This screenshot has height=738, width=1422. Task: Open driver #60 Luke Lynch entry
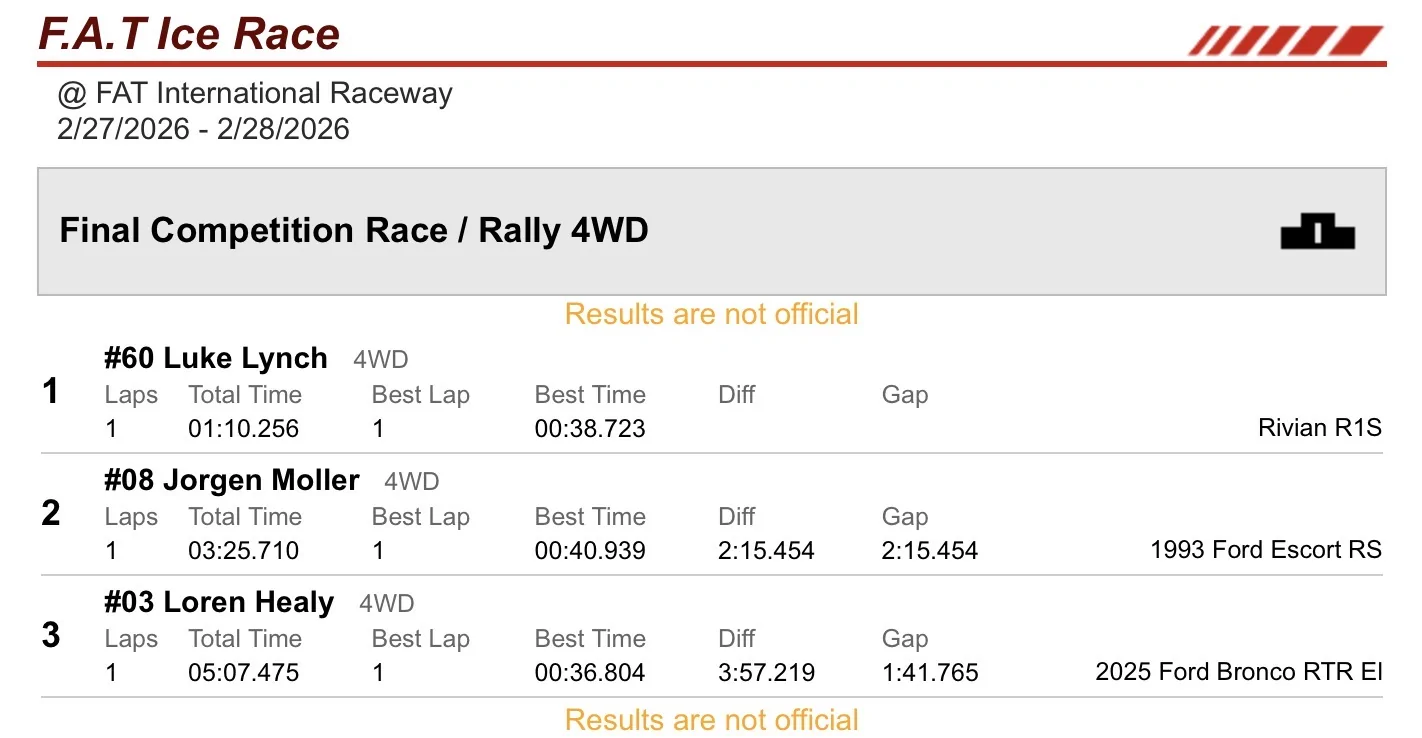216,358
